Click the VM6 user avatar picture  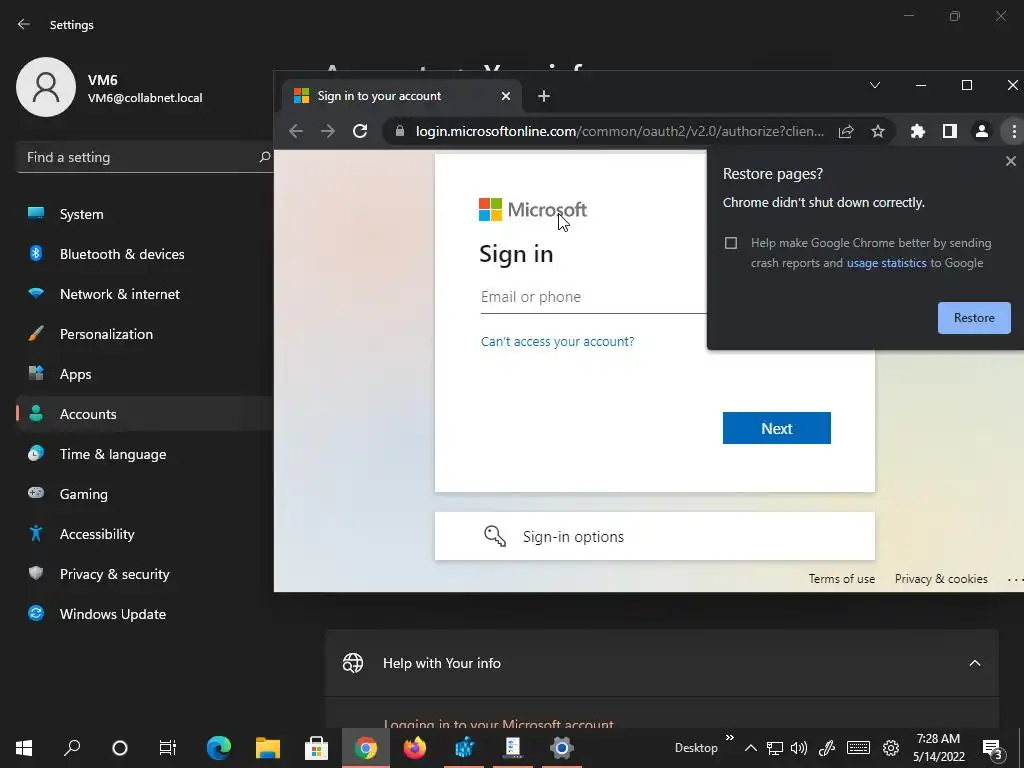pos(46,87)
